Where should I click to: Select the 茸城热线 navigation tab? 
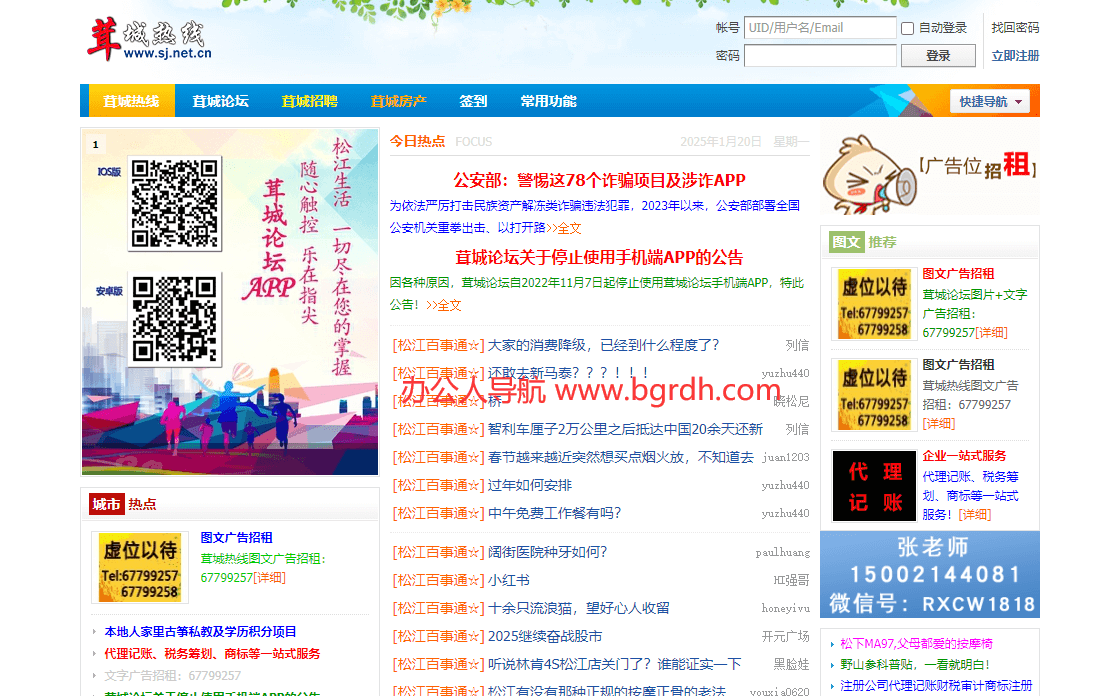tap(131, 101)
